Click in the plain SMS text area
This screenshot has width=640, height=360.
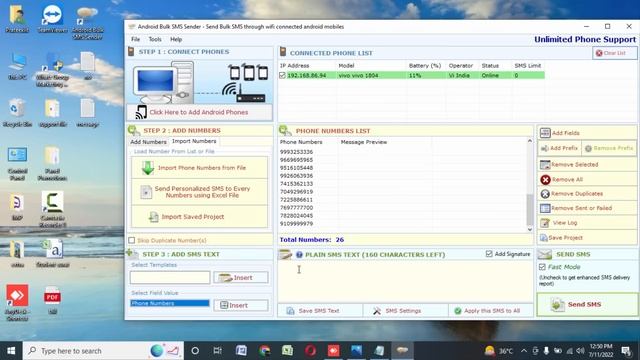(x=405, y=282)
